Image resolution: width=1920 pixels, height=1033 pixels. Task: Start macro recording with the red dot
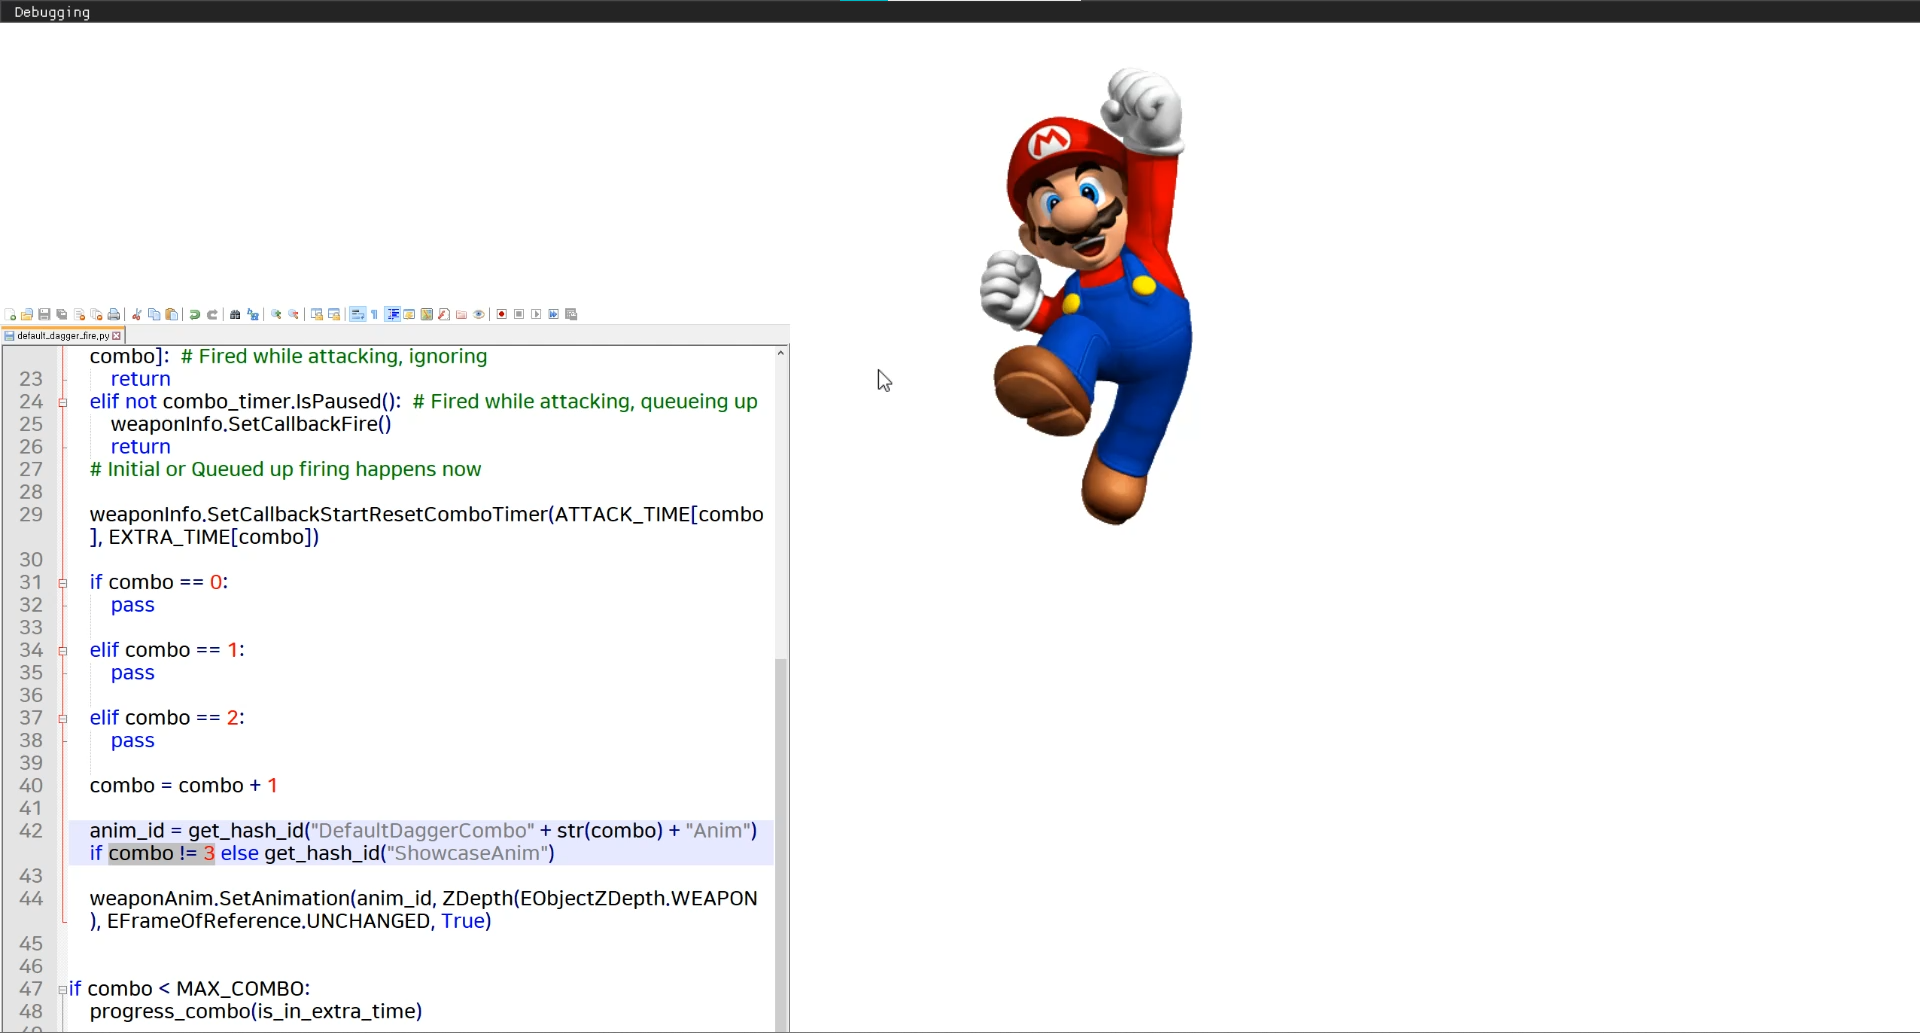502,315
